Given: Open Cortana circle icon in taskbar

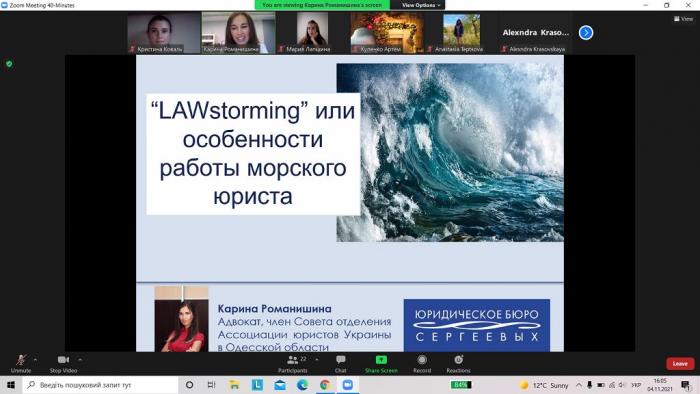Looking at the screenshot, I should 189,385.
